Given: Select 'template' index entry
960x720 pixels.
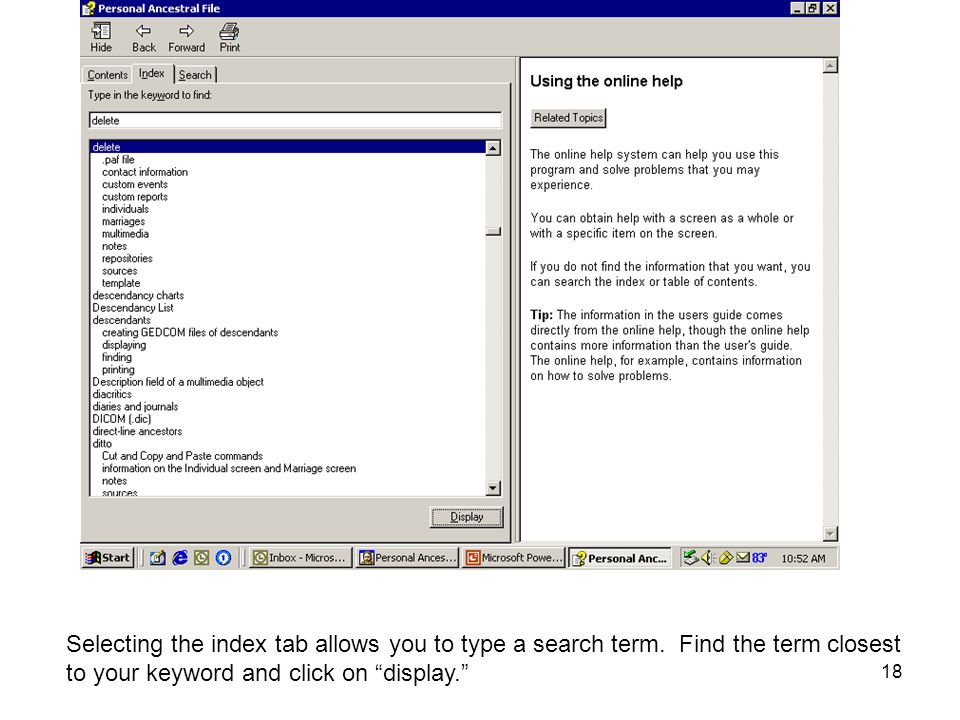Looking at the screenshot, I should (121, 283).
